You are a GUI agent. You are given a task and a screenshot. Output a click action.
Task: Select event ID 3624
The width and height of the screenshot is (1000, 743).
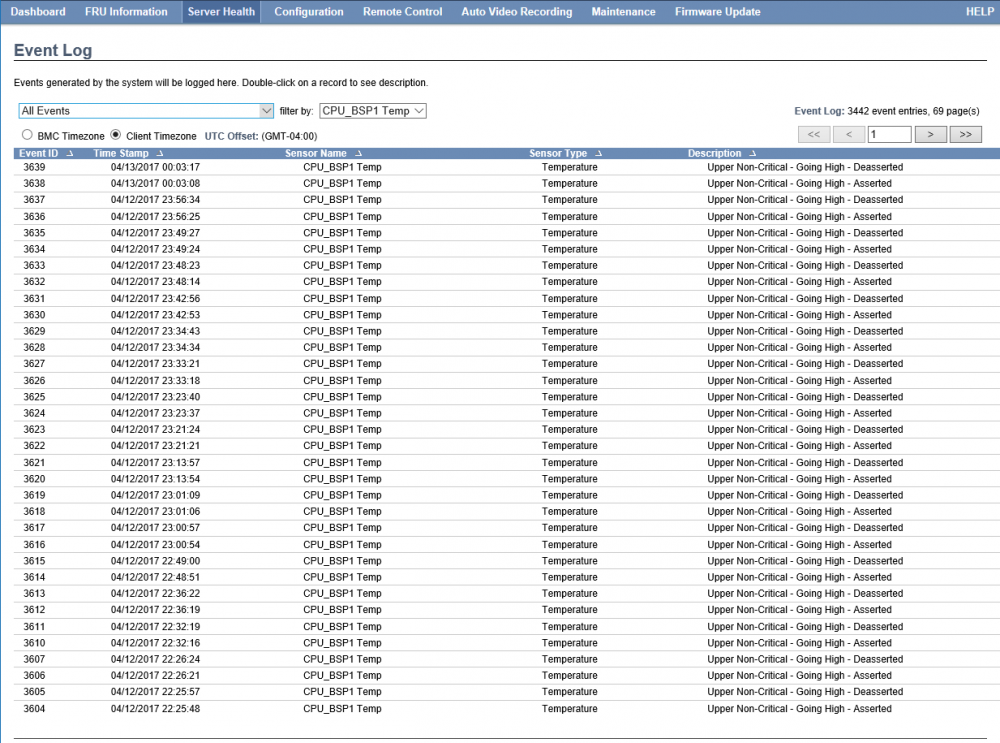(x=34, y=413)
